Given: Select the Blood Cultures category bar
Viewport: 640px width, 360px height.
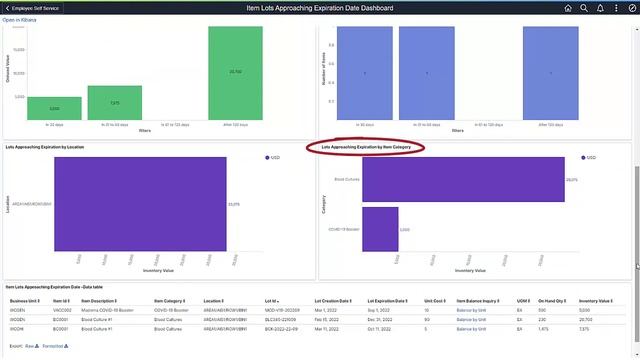Looking at the screenshot, I should tap(463, 180).
